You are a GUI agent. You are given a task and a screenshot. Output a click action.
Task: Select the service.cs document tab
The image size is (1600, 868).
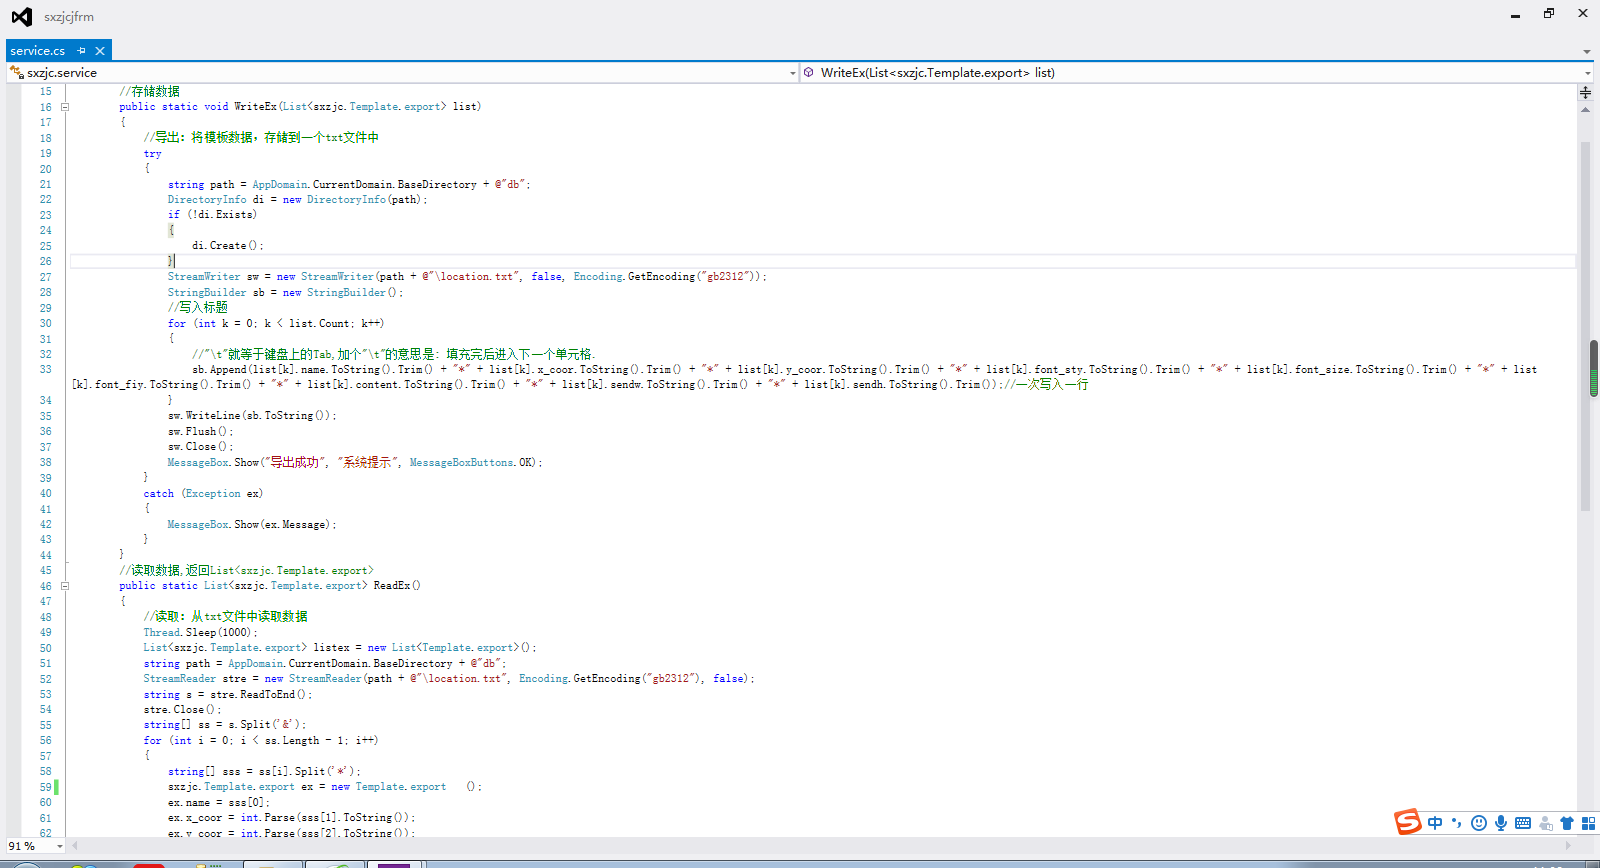click(38, 51)
